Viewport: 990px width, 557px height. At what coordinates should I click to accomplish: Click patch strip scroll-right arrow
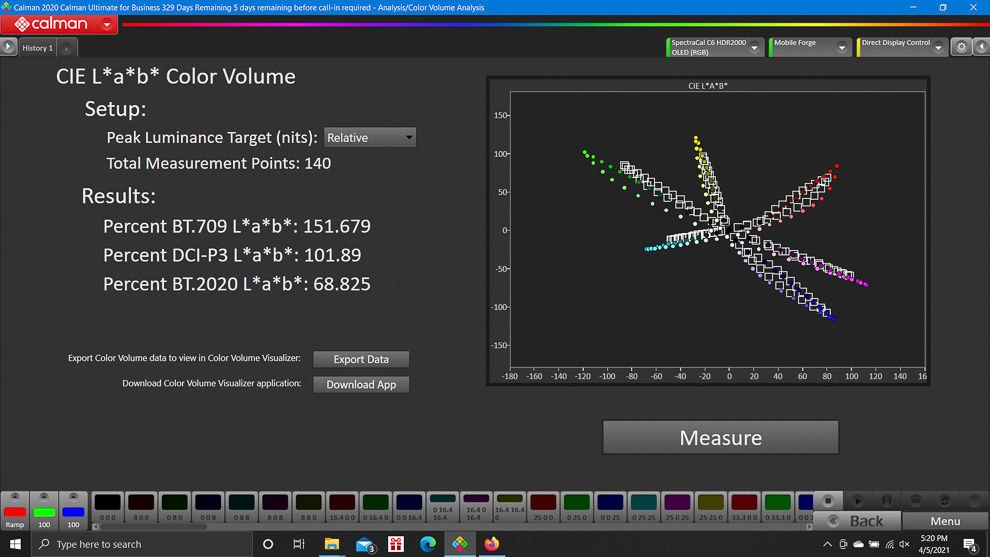click(809, 527)
